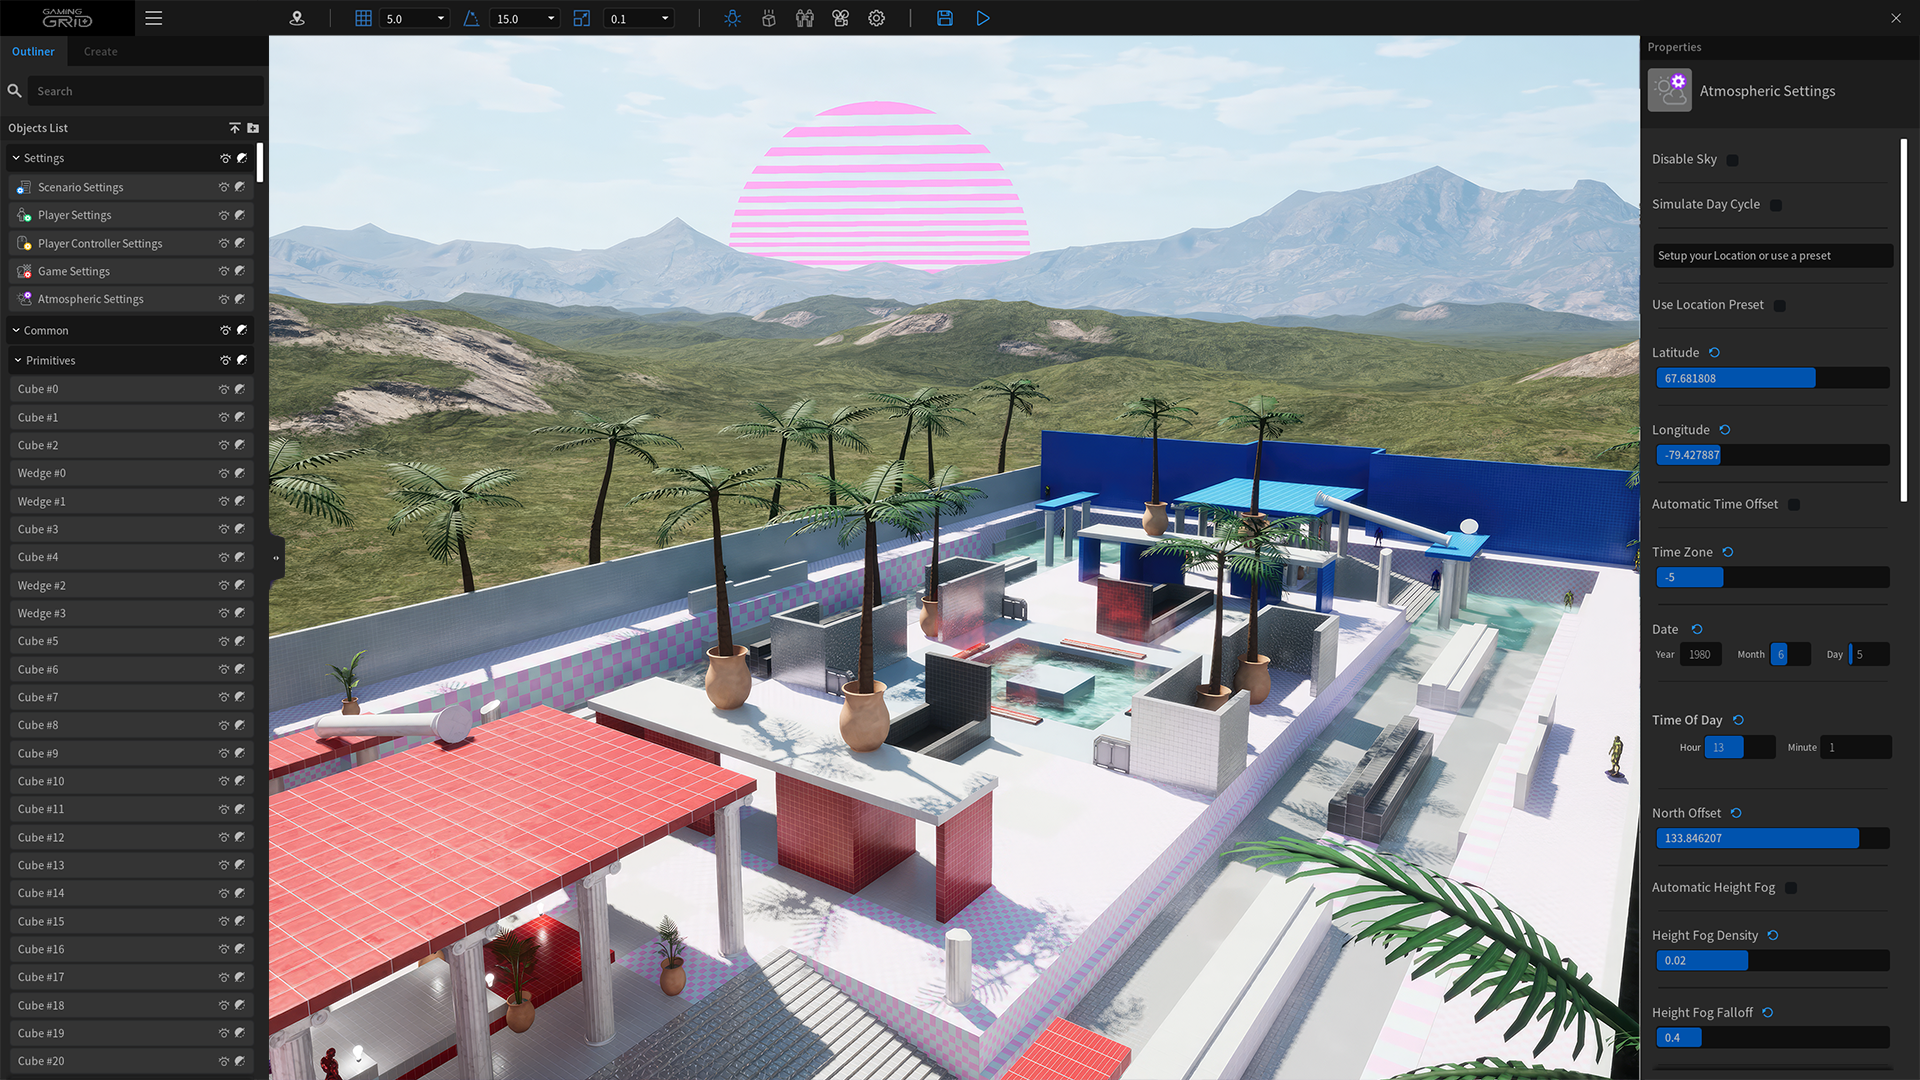
Task: Enable Use Location Preset checkbox
Action: point(1779,306)
